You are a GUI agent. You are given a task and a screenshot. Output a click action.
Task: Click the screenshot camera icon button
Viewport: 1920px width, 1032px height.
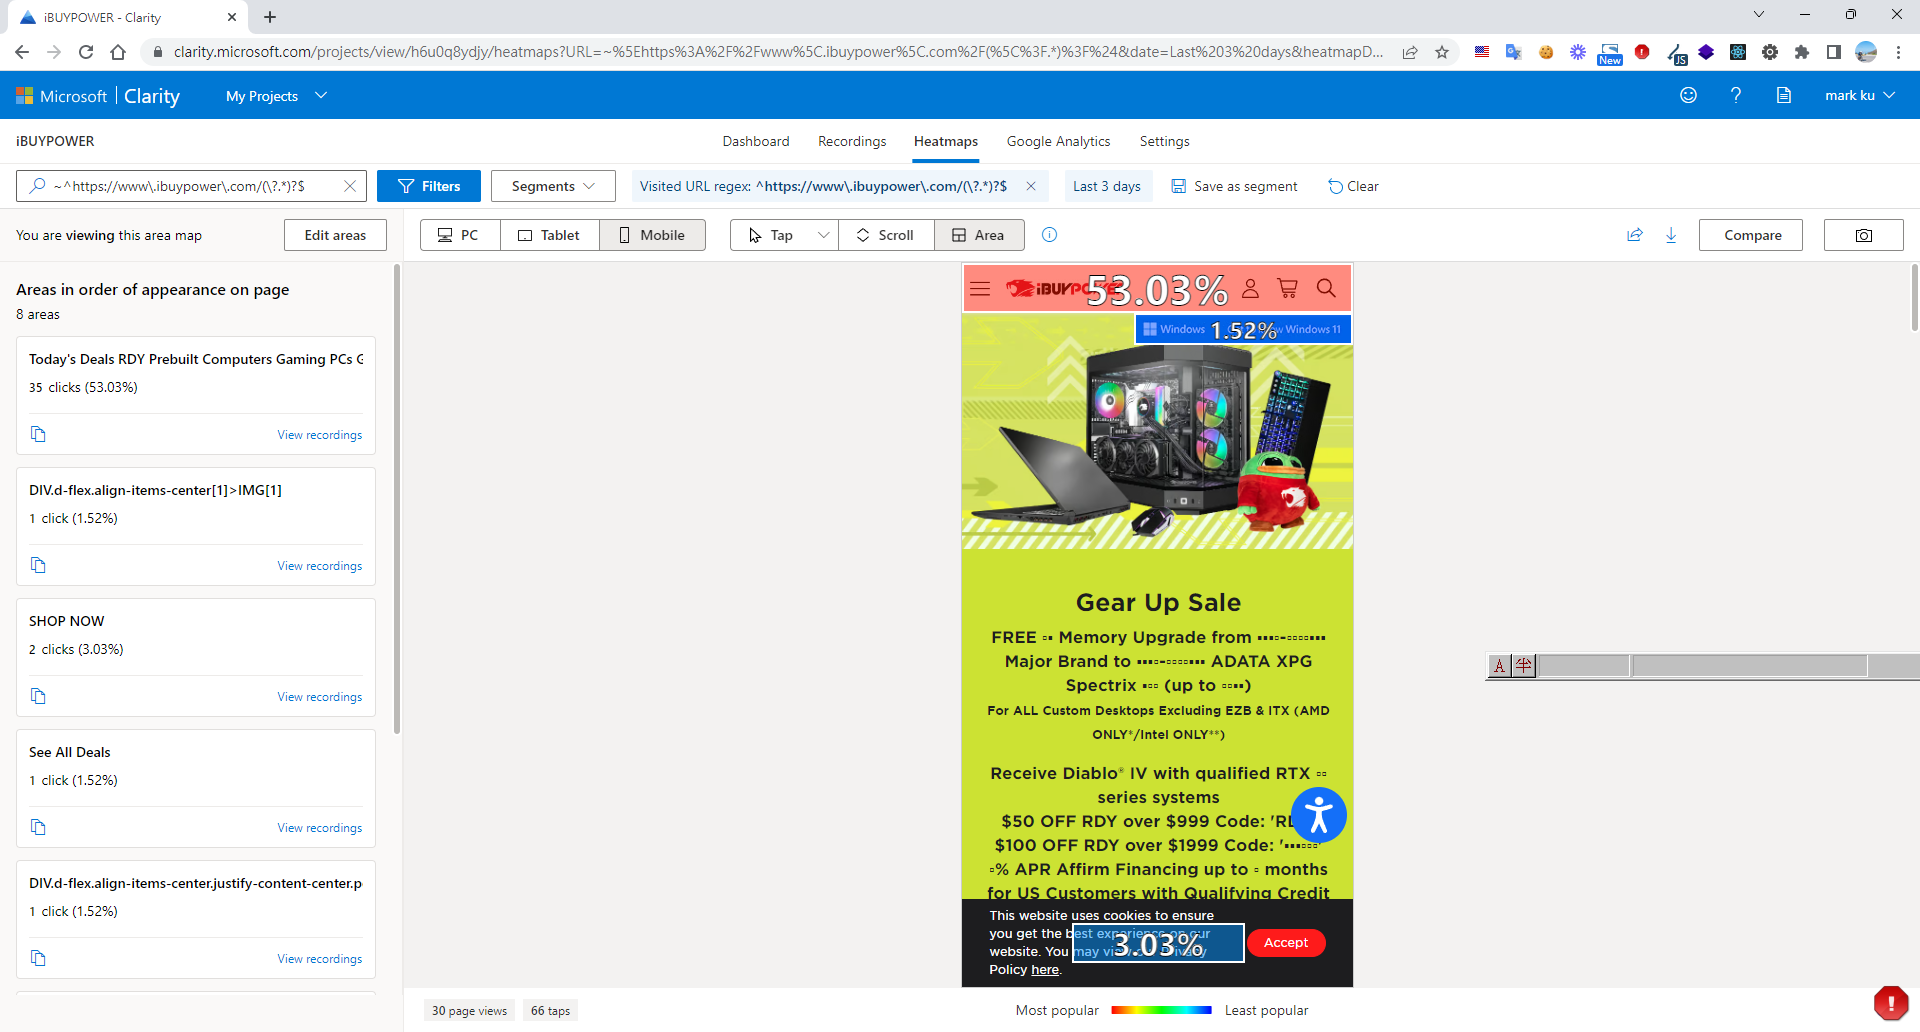click(1863, 235)
